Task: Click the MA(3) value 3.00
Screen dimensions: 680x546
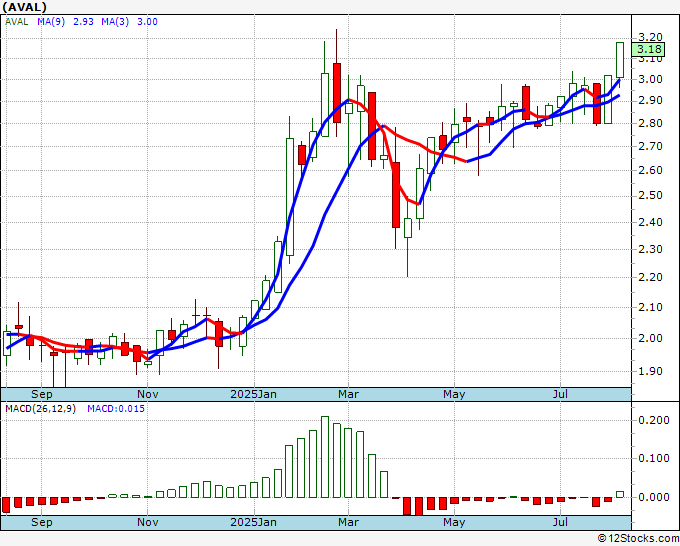Action: pyautogui.click(x=147, y=22)
